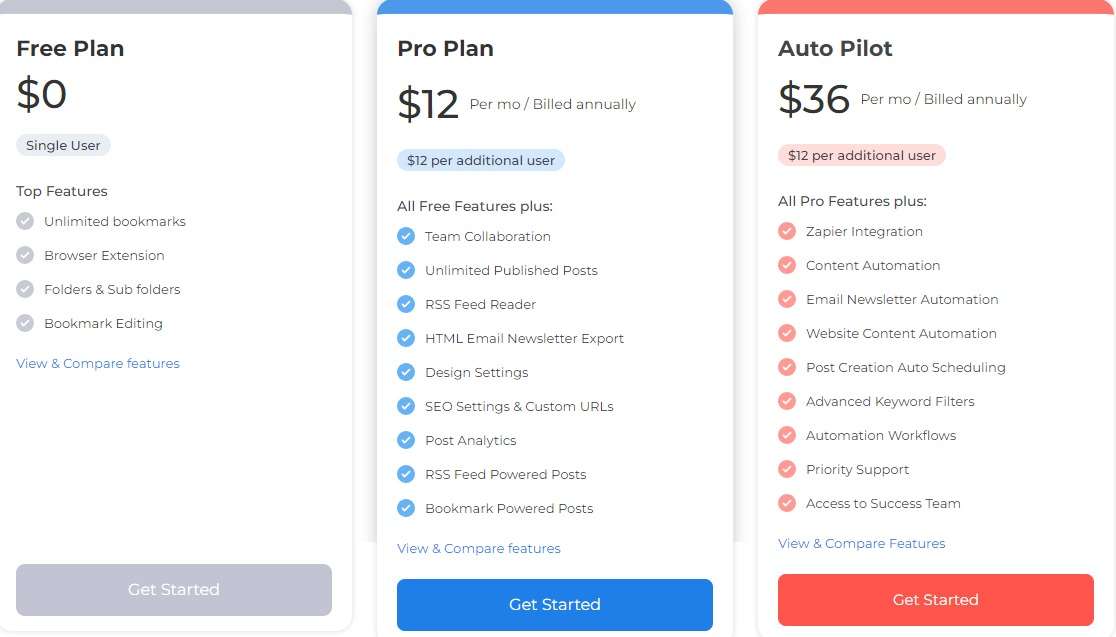Select the Priority Support check icon

coord(787,469)
